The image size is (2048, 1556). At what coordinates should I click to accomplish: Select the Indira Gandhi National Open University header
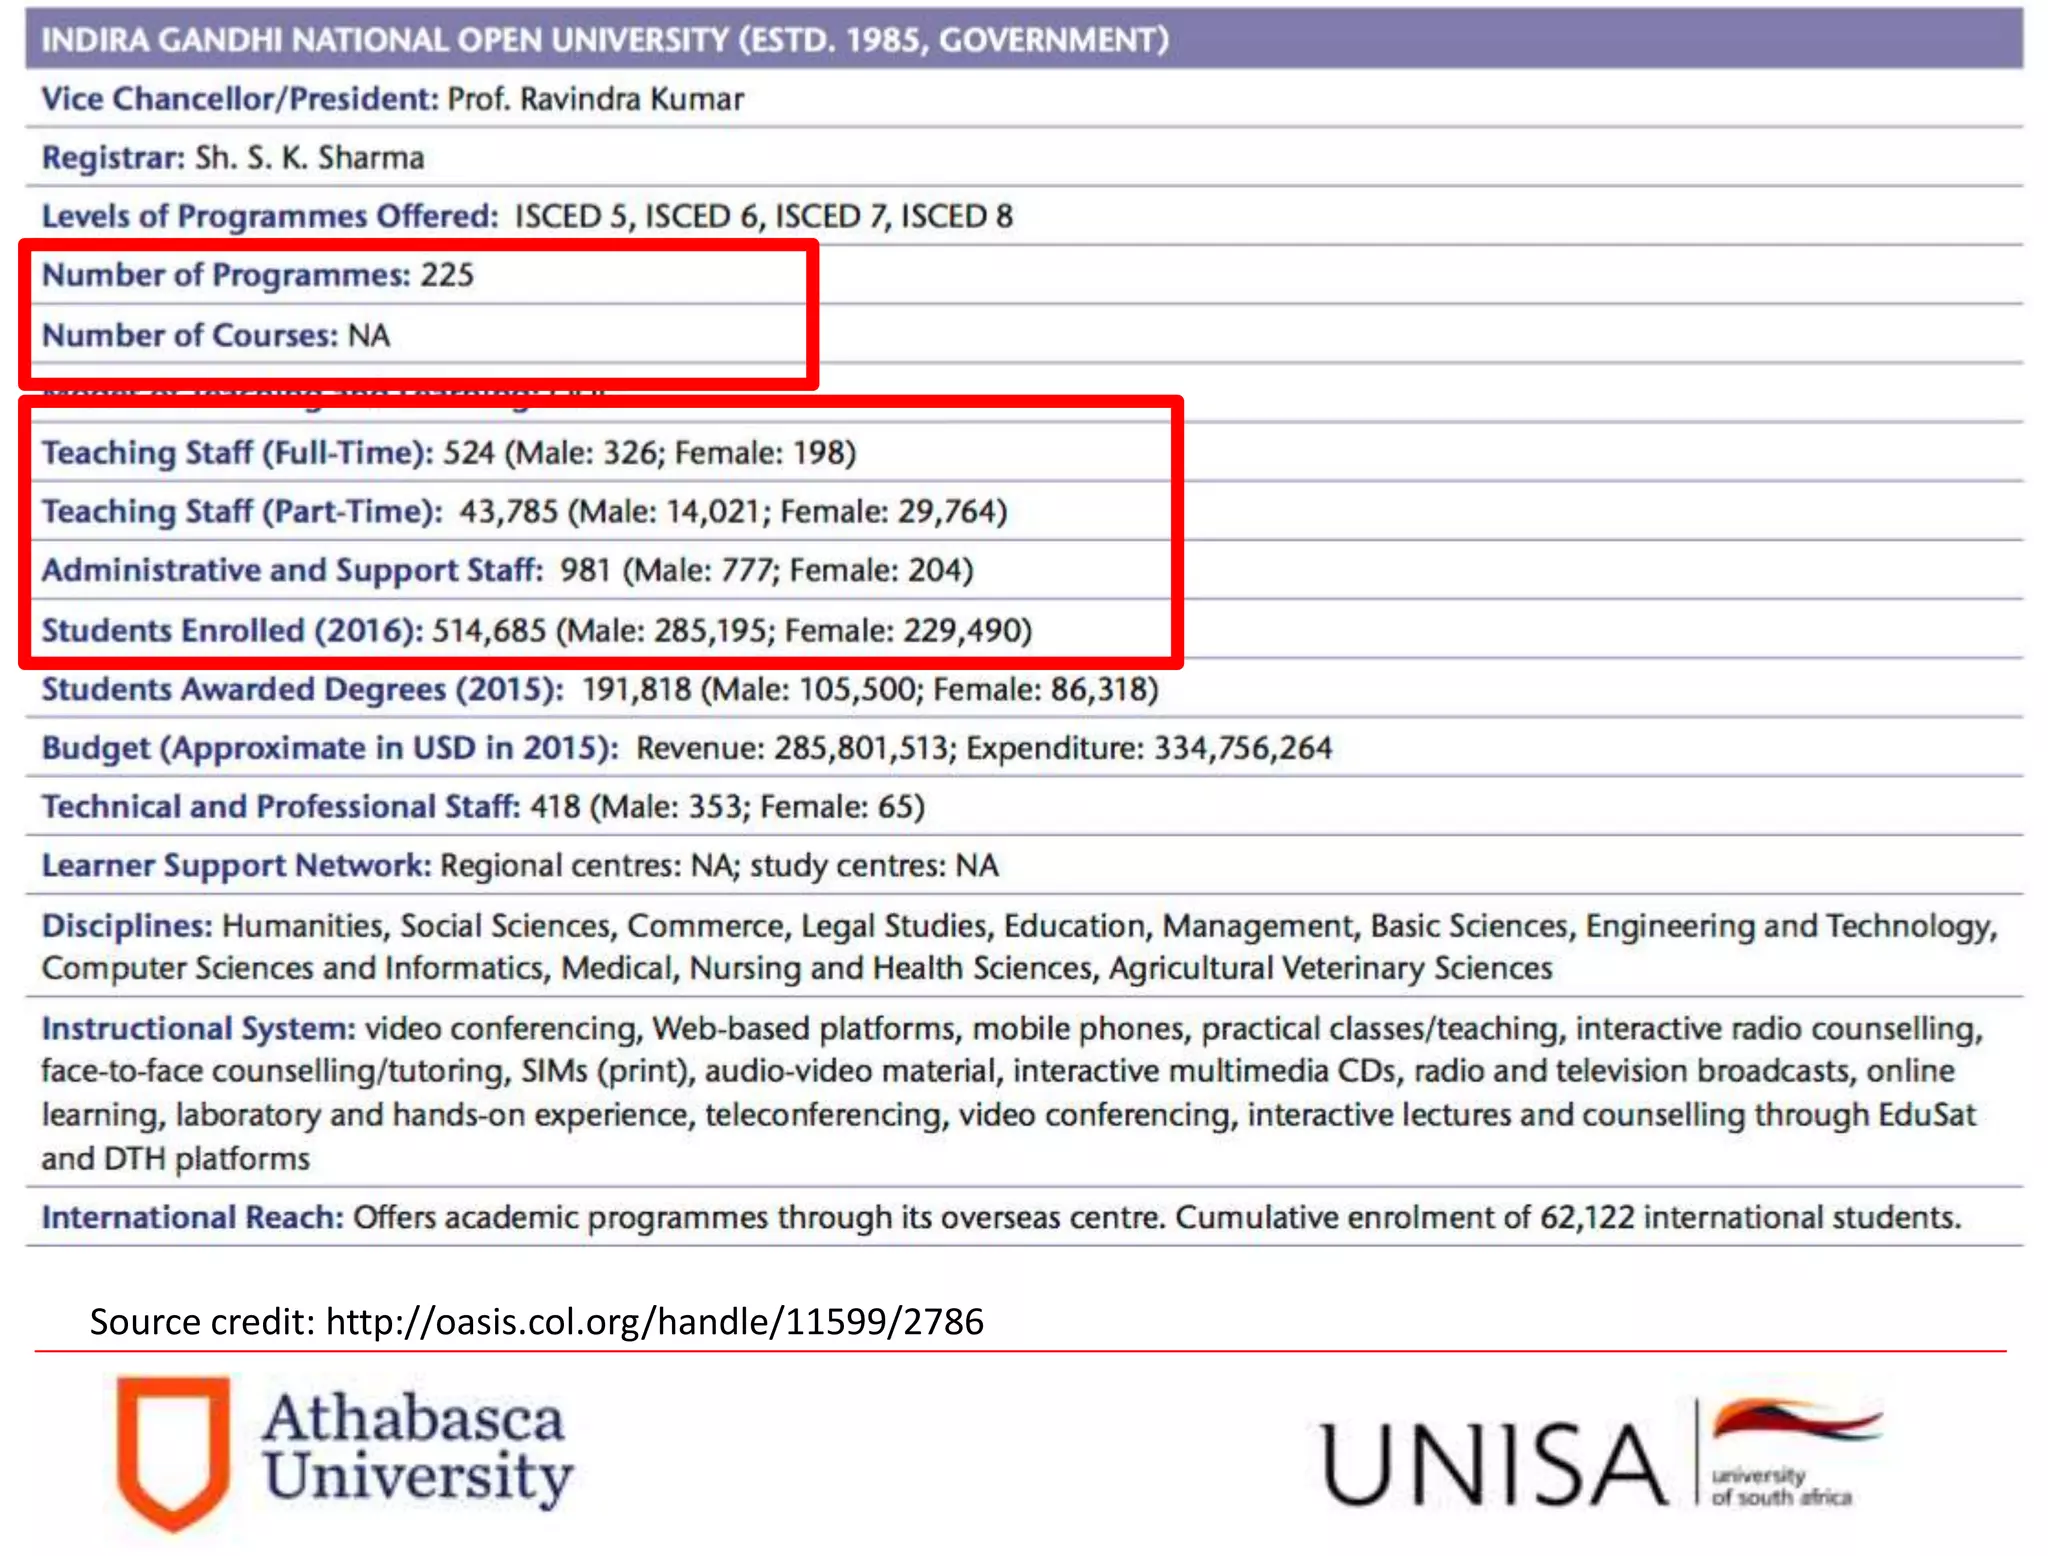(x=1024, y=39)
